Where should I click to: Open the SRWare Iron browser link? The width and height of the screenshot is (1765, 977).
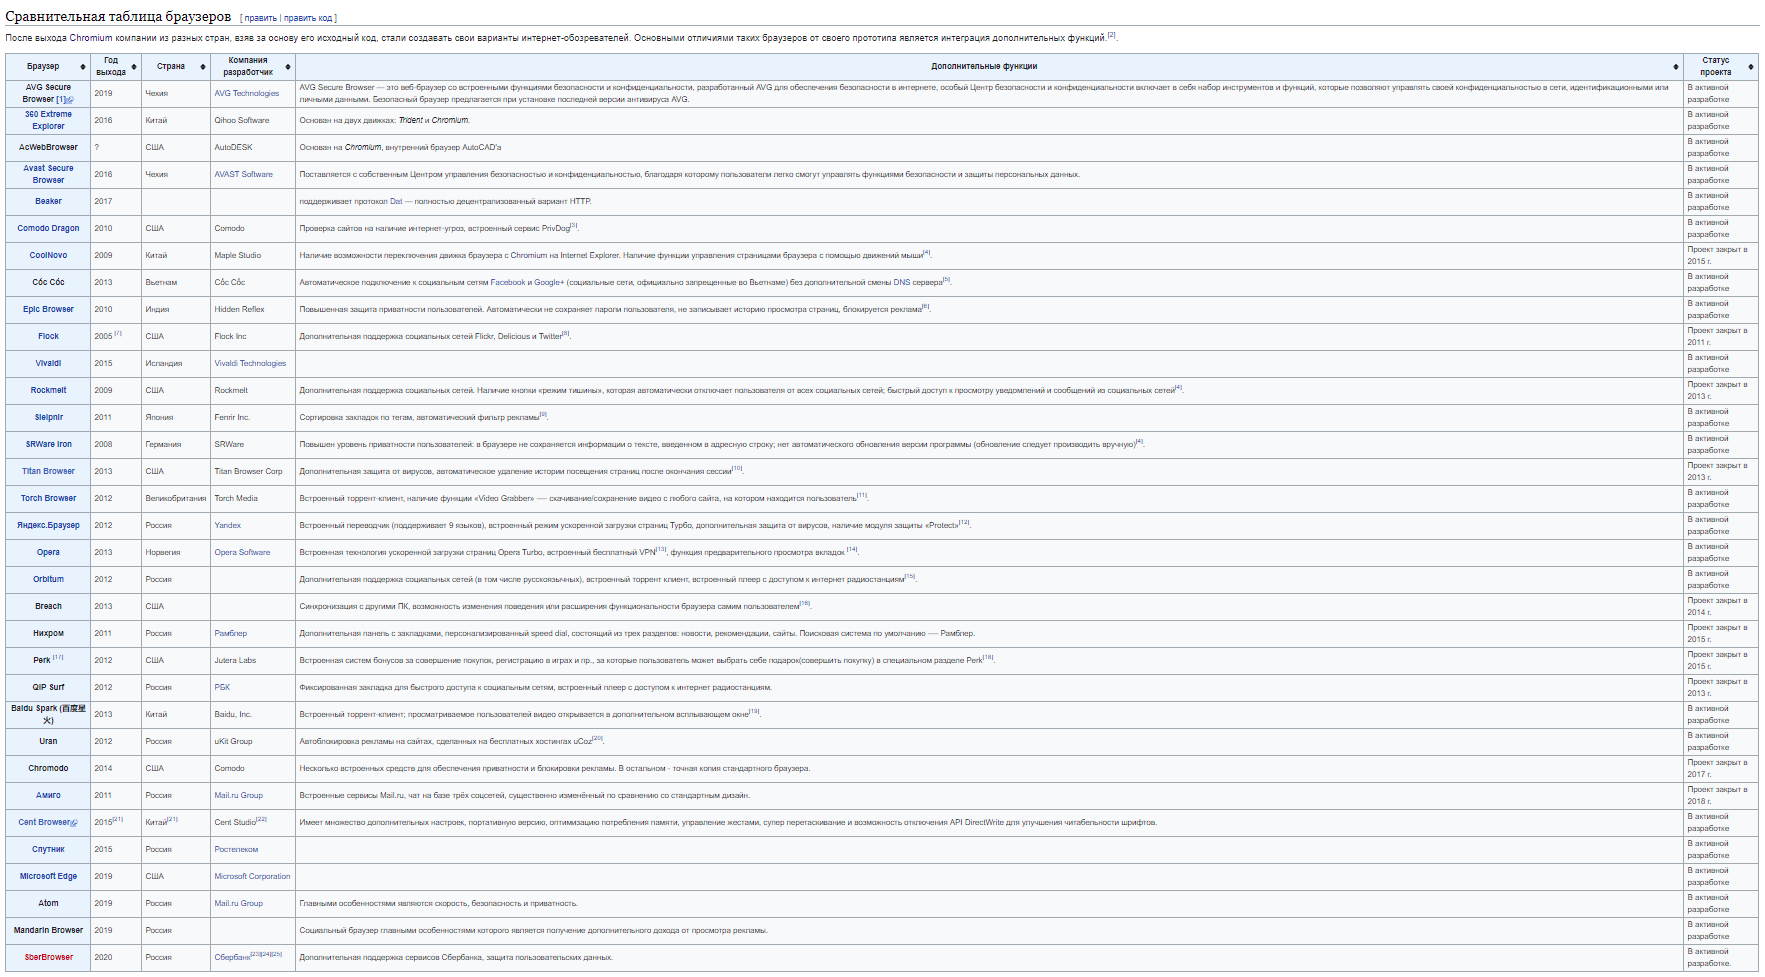coord(48,444)
